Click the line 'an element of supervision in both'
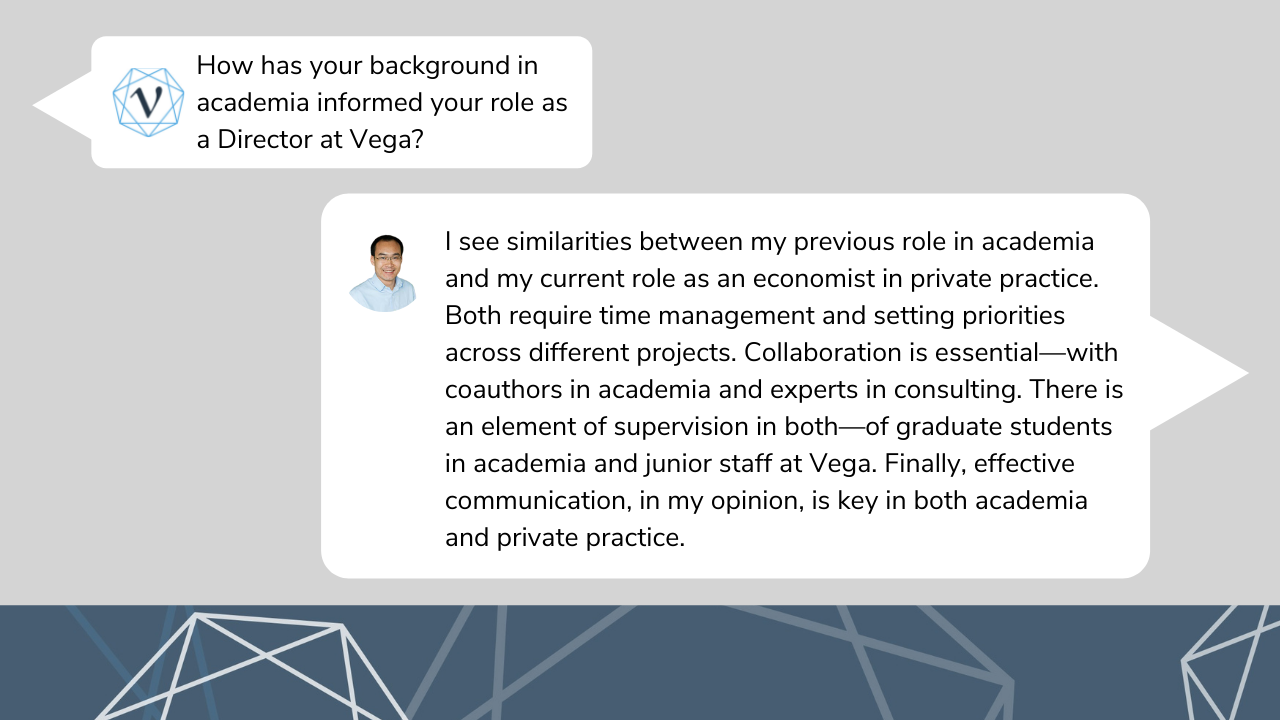Viewport: 1280px width, 720px height. [640, 427]
